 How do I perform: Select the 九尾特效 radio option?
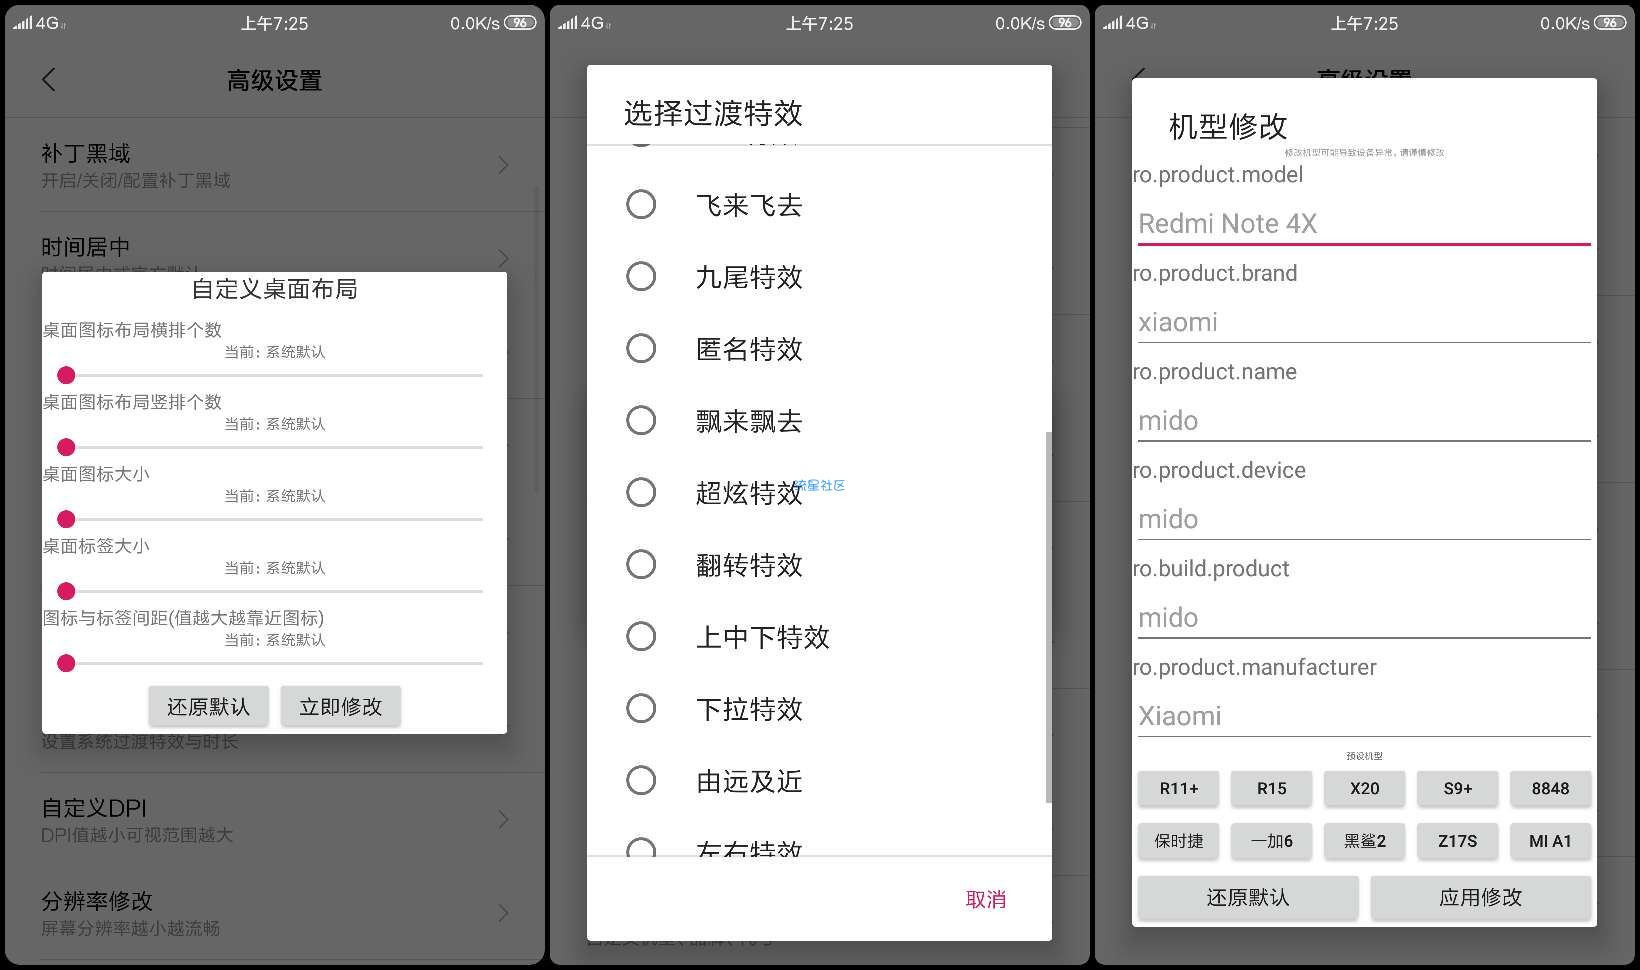[641, 277]
